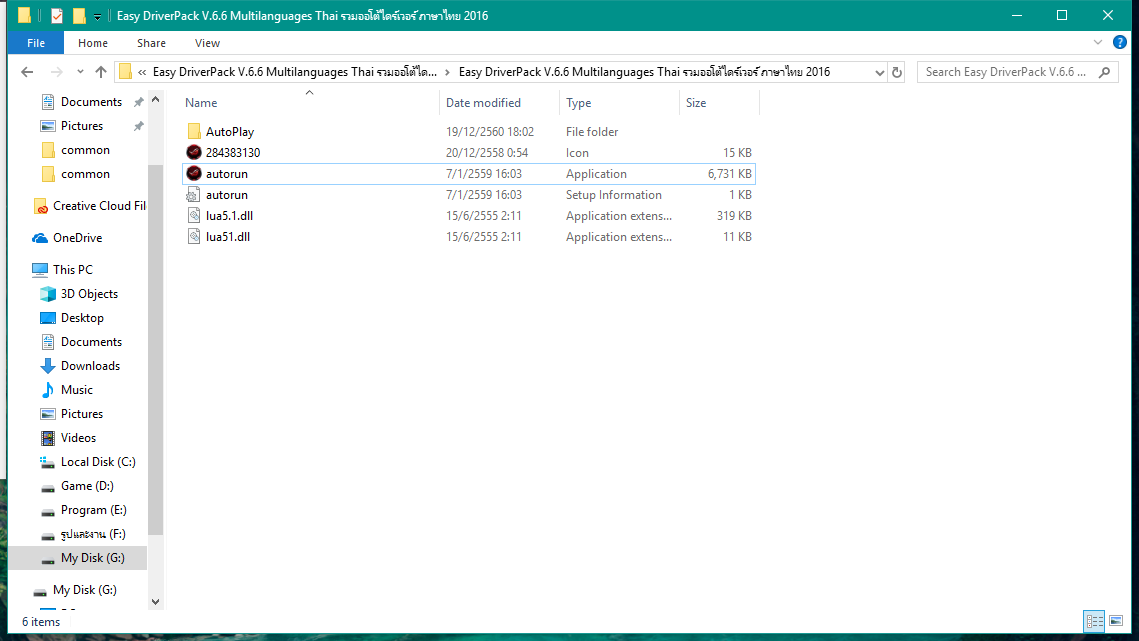
Task: Click the breadcrumb chevrons for hidden path levels
Action: [x=142, y=72]
